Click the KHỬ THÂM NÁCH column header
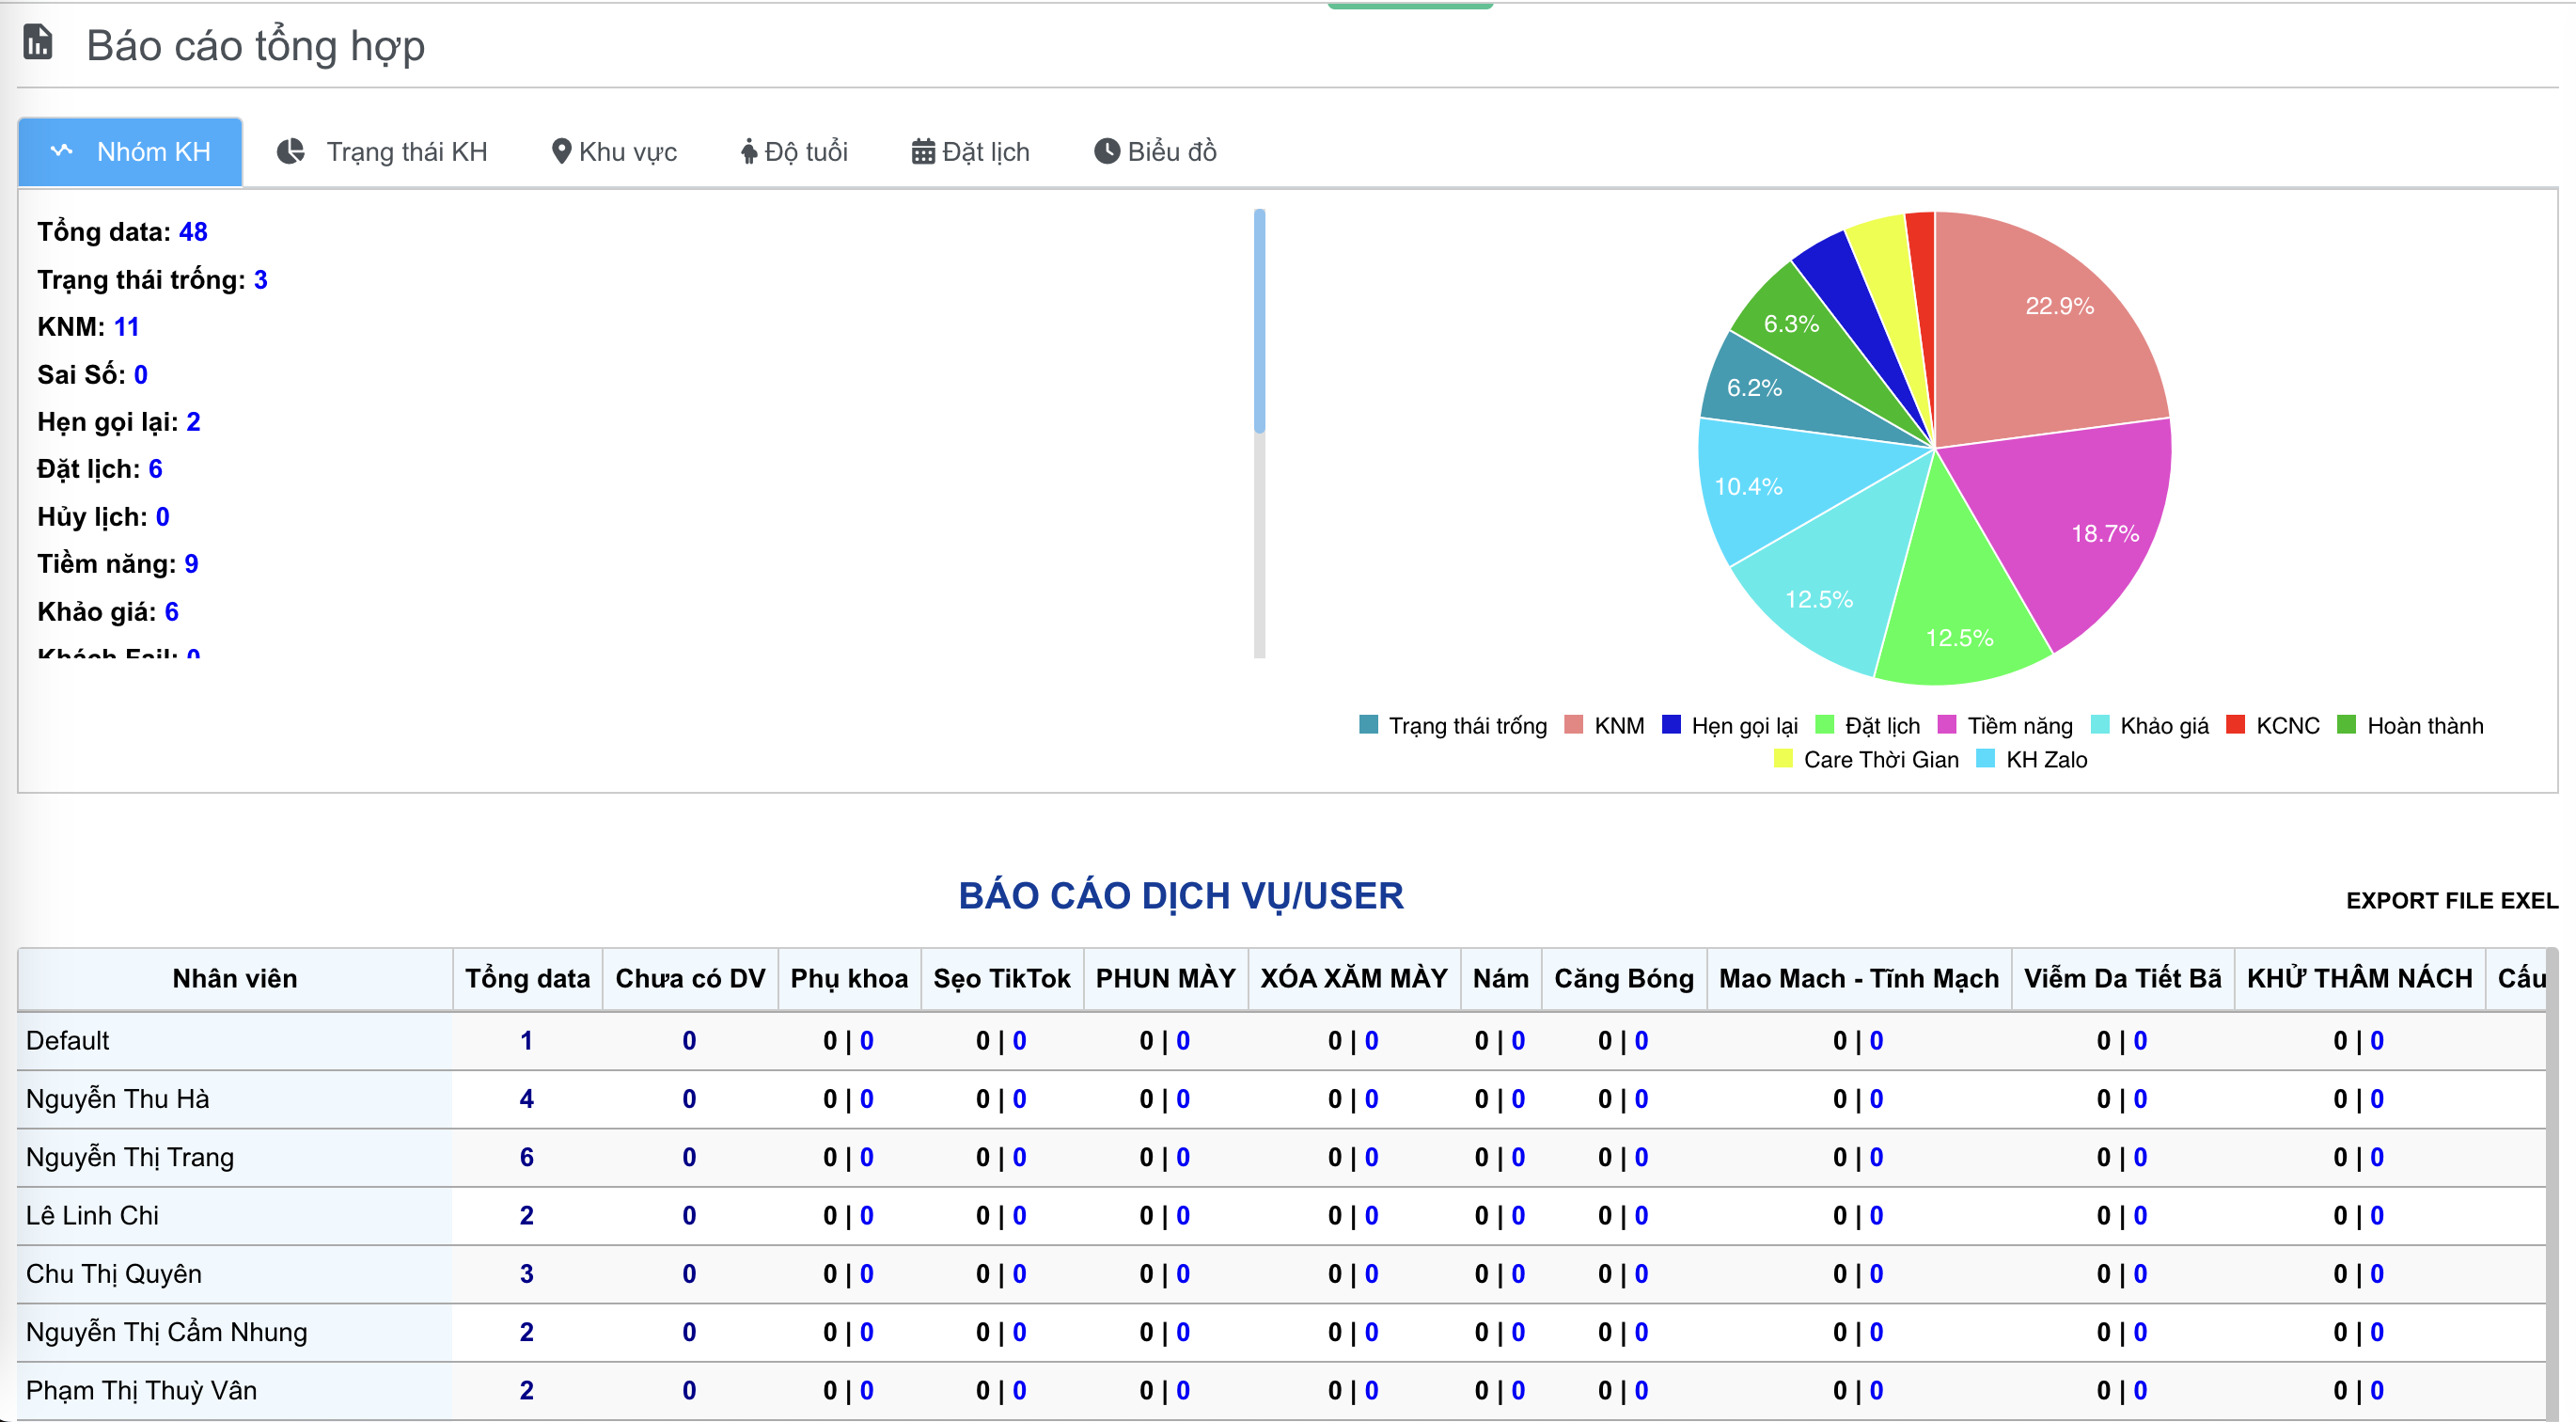Viewport: 2576px width, 1422px height. 2360,978
